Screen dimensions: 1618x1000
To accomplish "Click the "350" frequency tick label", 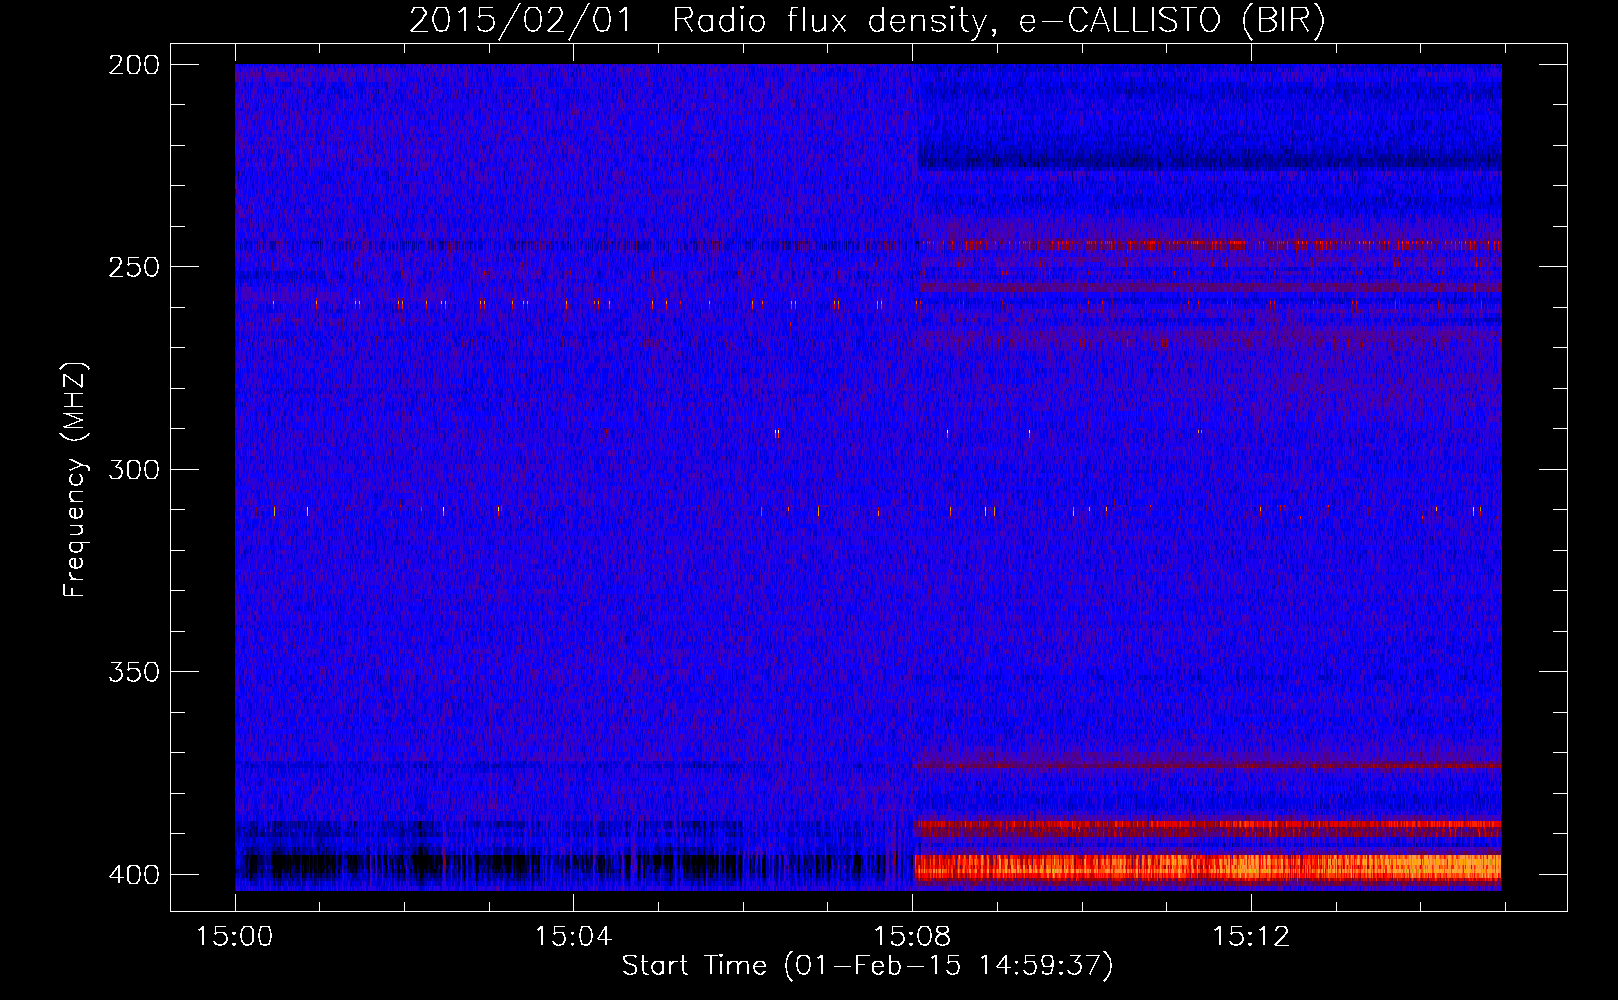I will [x=134, y=672].
